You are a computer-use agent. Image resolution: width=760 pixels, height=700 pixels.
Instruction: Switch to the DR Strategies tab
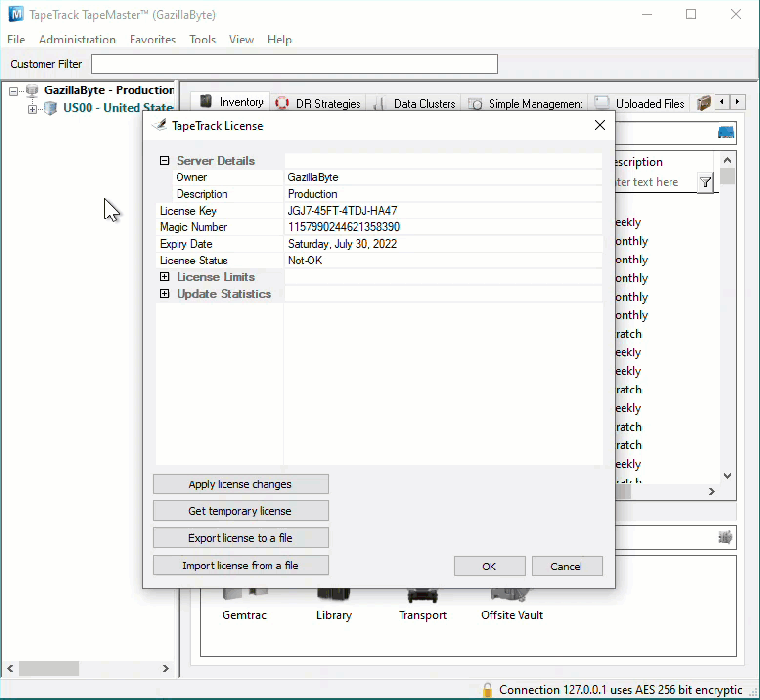318,103
